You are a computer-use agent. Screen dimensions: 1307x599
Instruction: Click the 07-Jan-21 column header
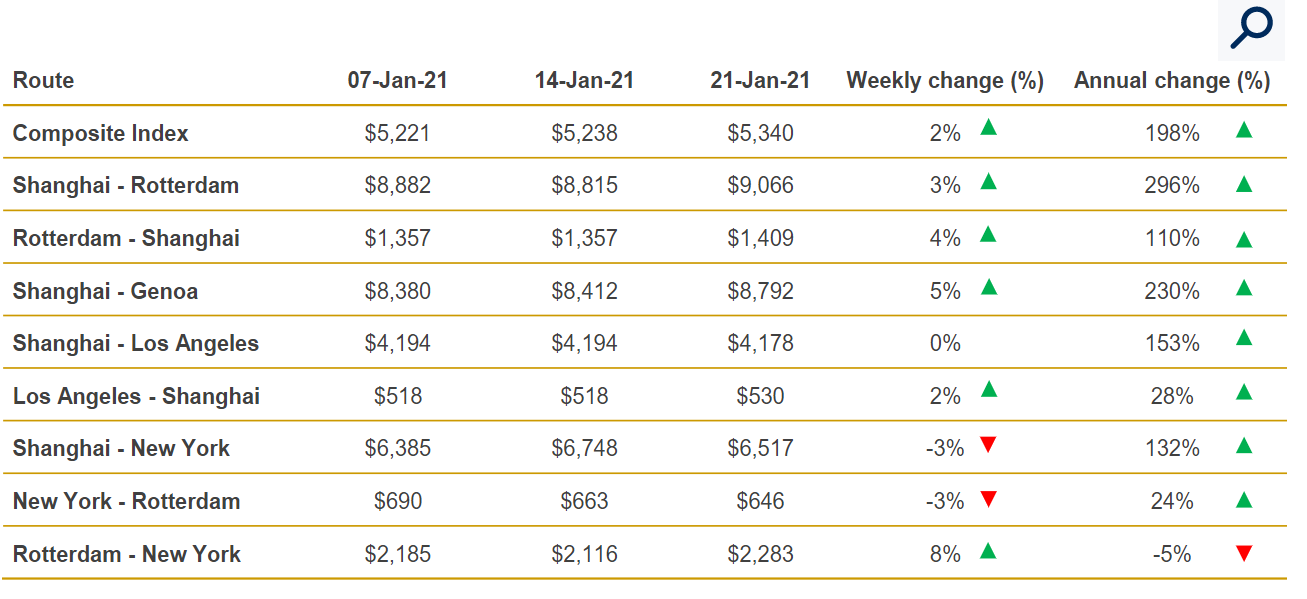point(397,81)
